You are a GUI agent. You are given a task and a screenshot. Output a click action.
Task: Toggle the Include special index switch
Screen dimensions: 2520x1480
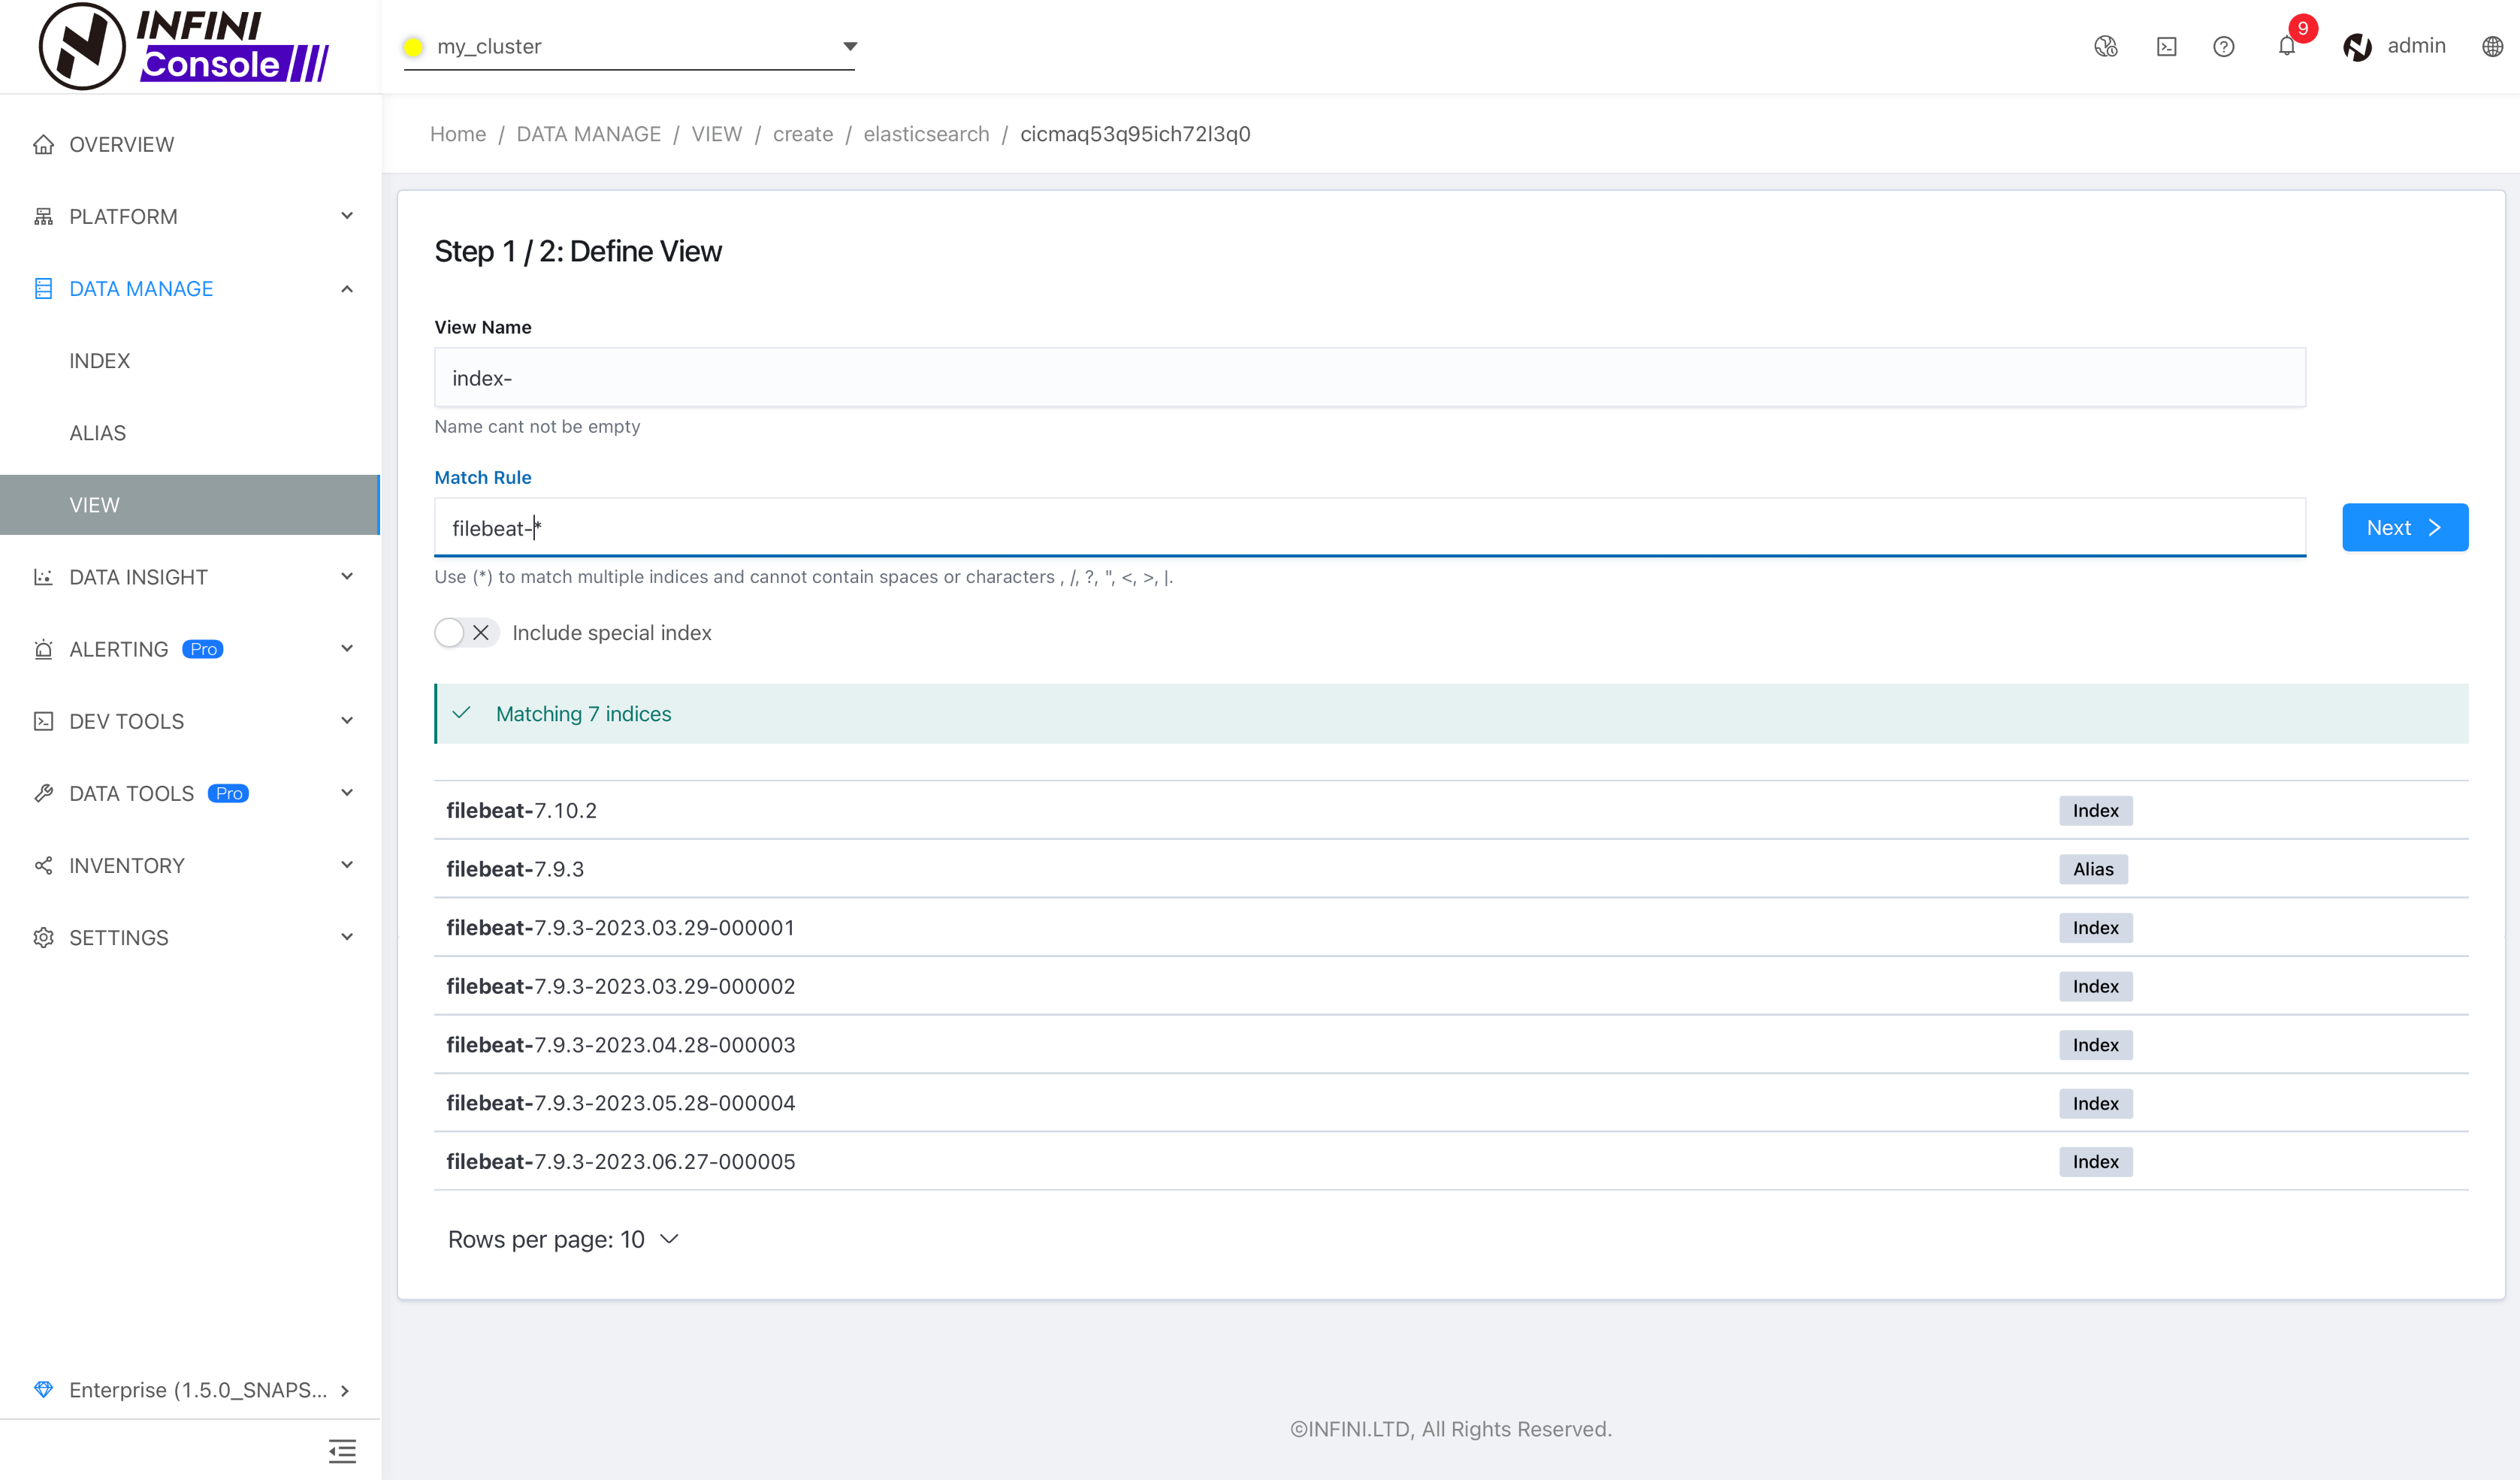point(465,633)
